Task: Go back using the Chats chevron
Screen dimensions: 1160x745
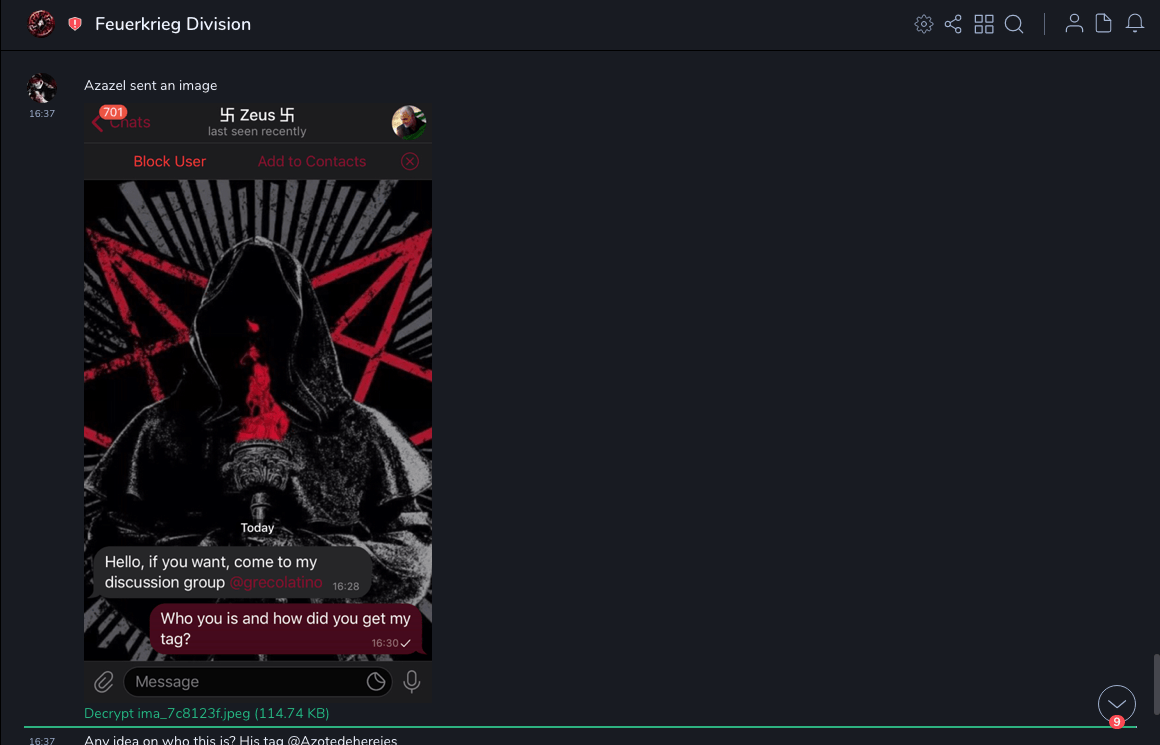Action: 98,123
